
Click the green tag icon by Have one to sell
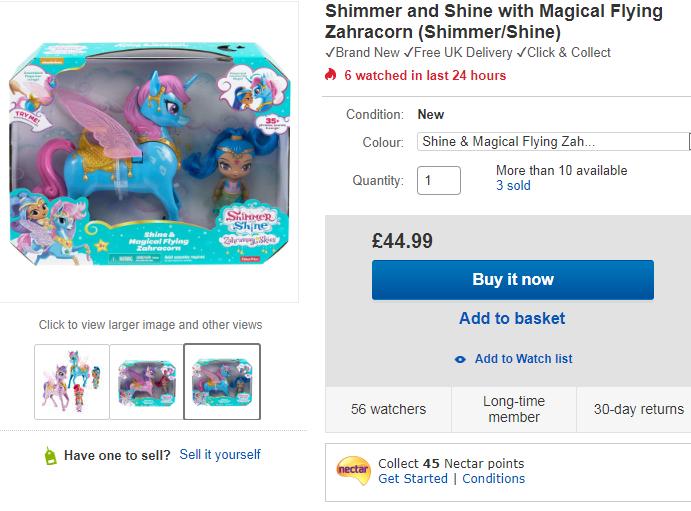coord(50,456)
